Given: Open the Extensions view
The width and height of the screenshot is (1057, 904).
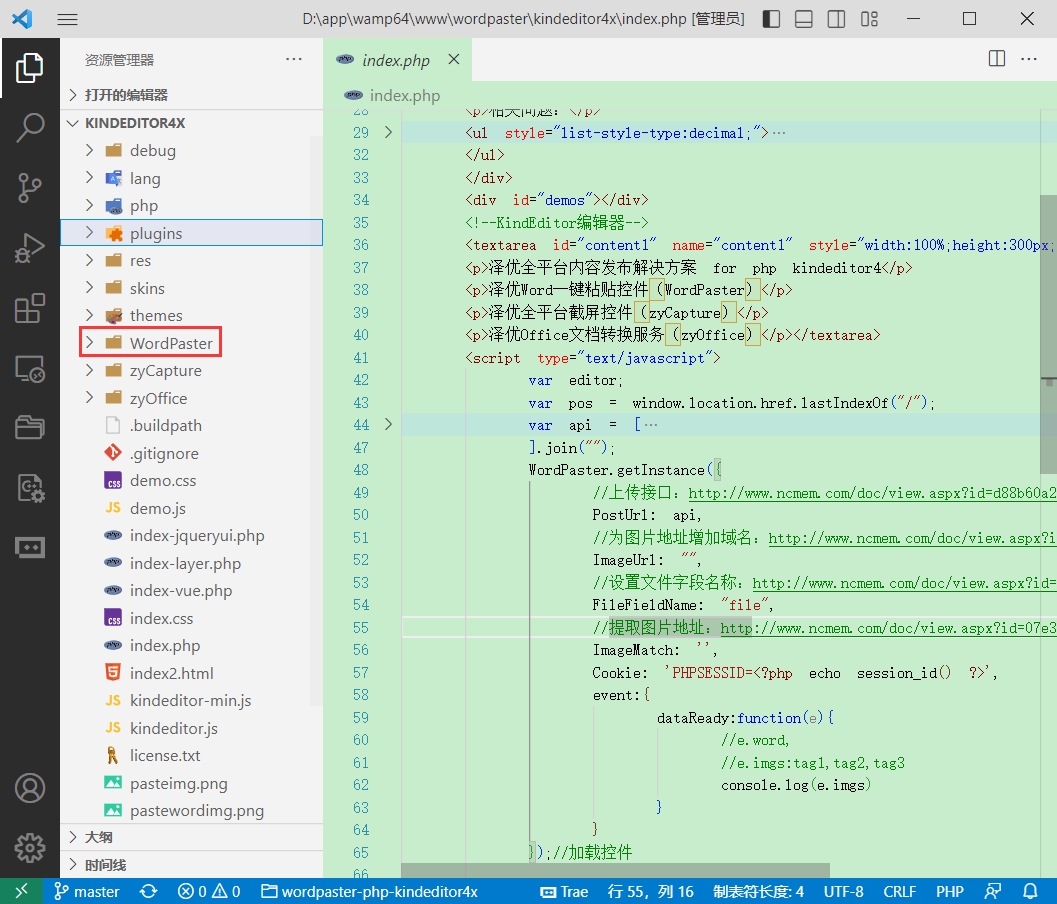Looking at the screenshot, I should 30,308.
